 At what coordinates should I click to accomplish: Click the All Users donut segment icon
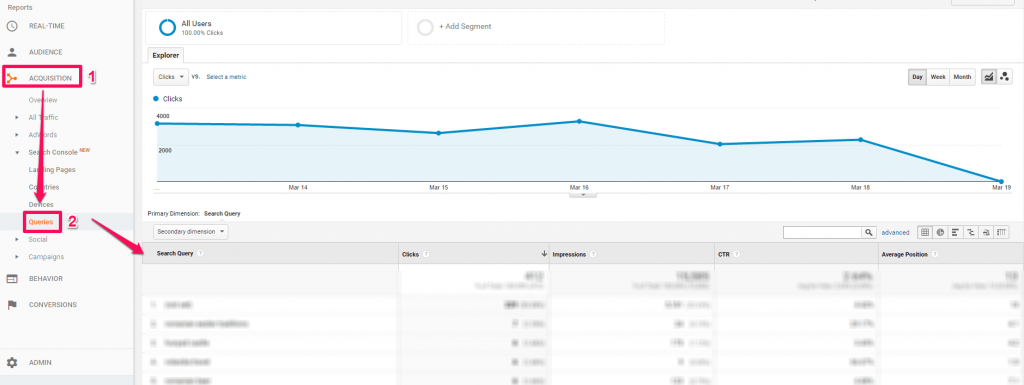[167, 27]
